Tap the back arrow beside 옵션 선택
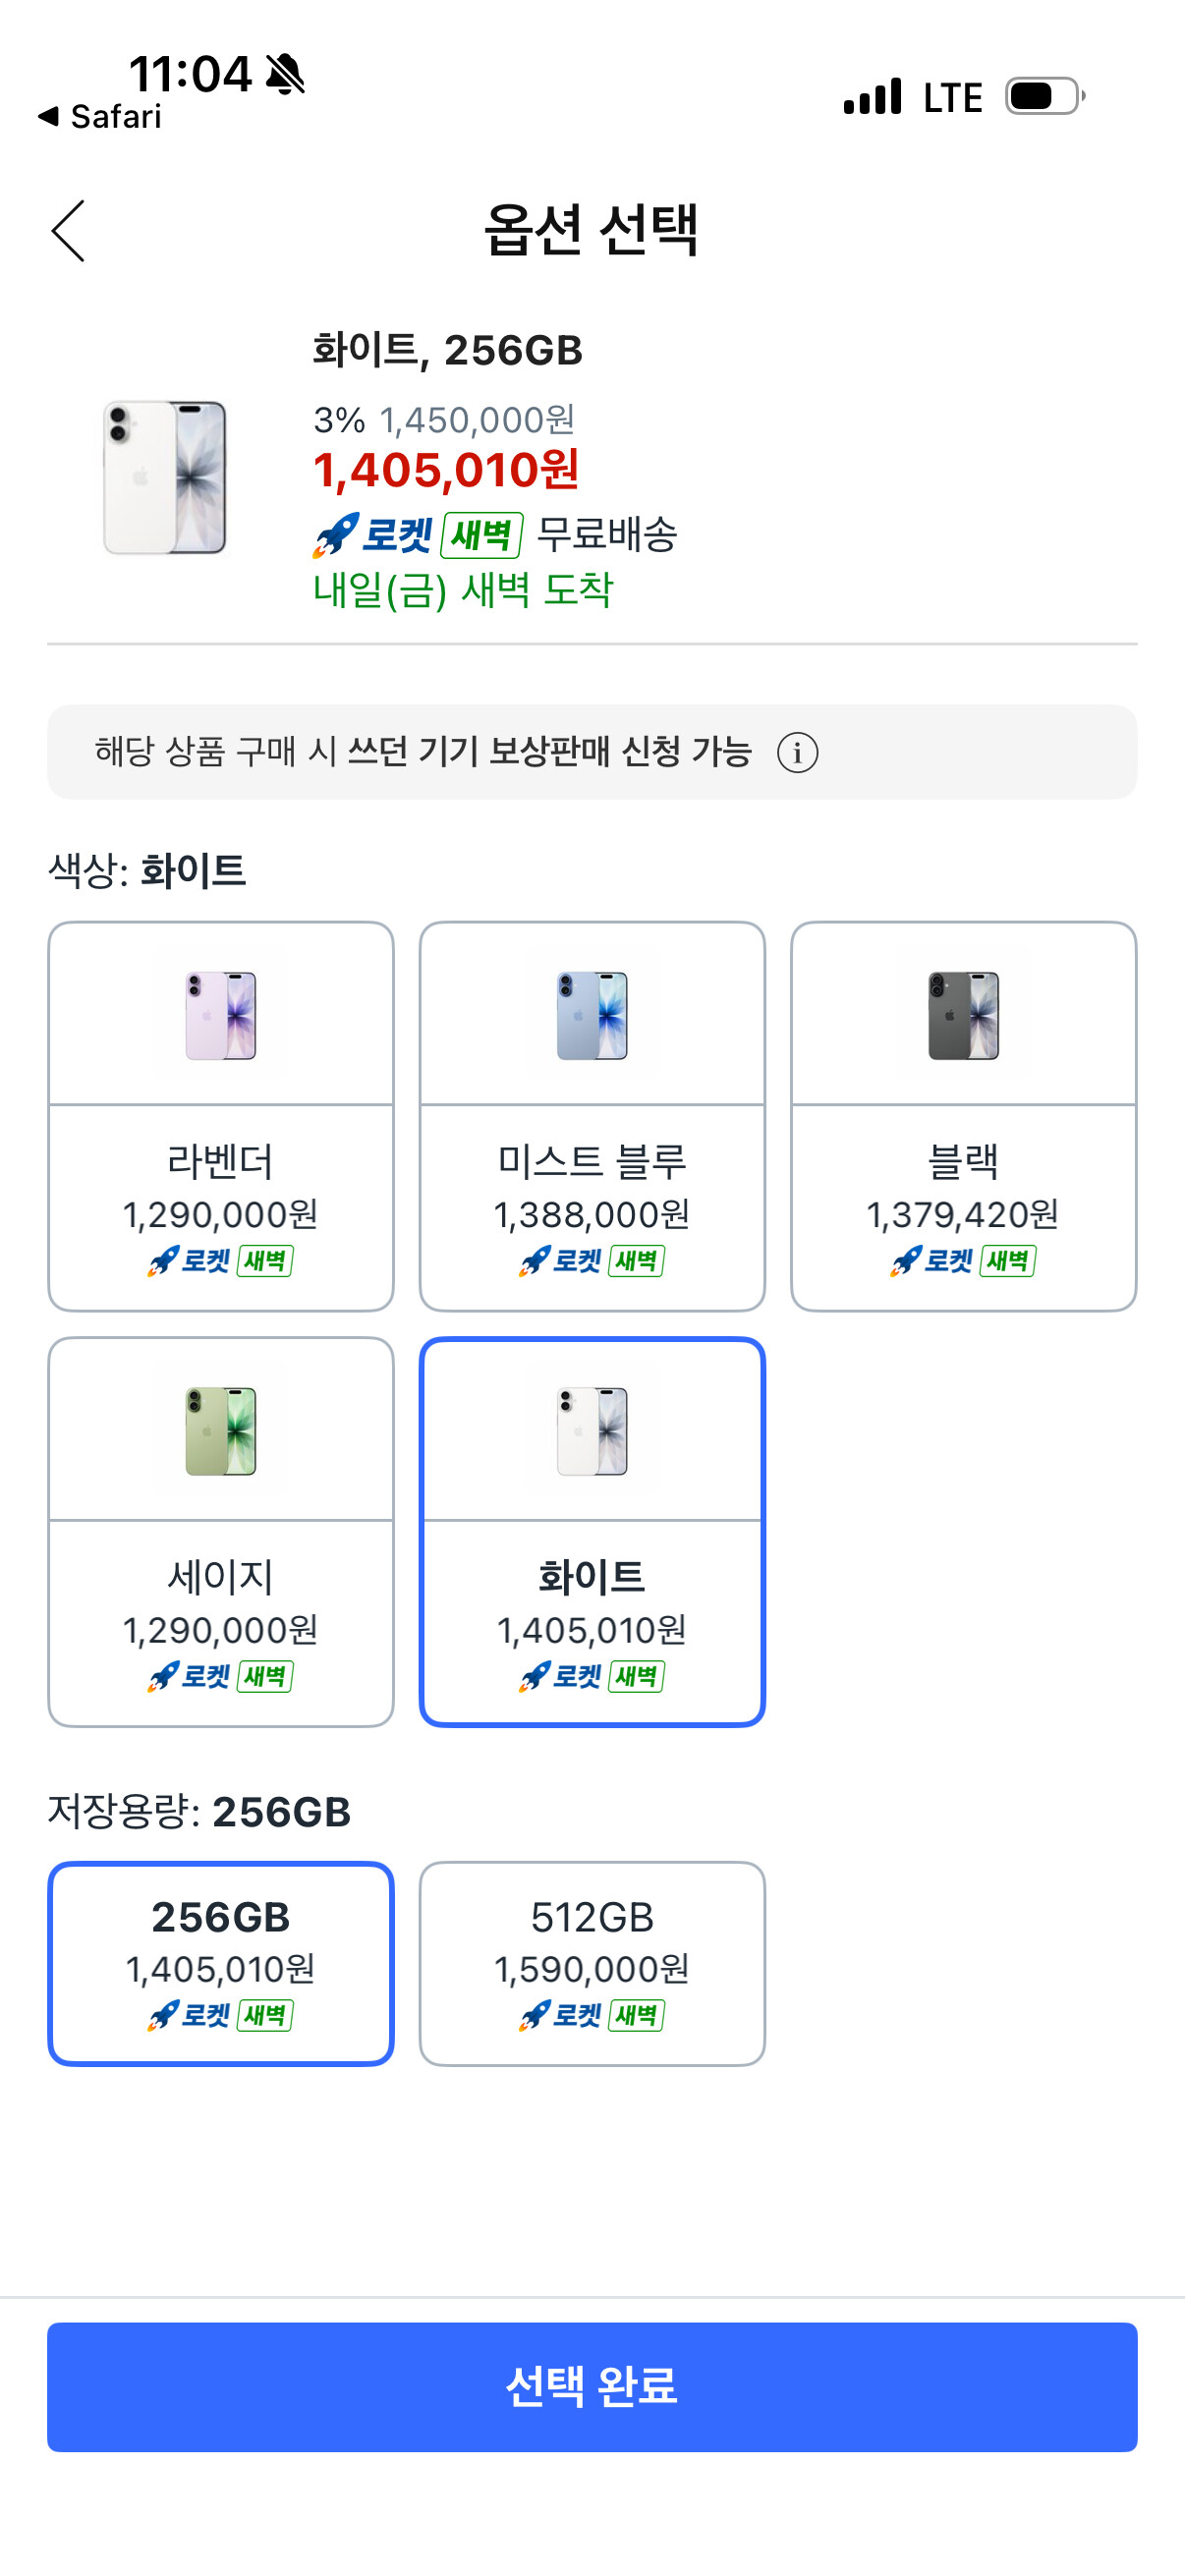Screen dimensions: 1185x2576 point(68,231)
